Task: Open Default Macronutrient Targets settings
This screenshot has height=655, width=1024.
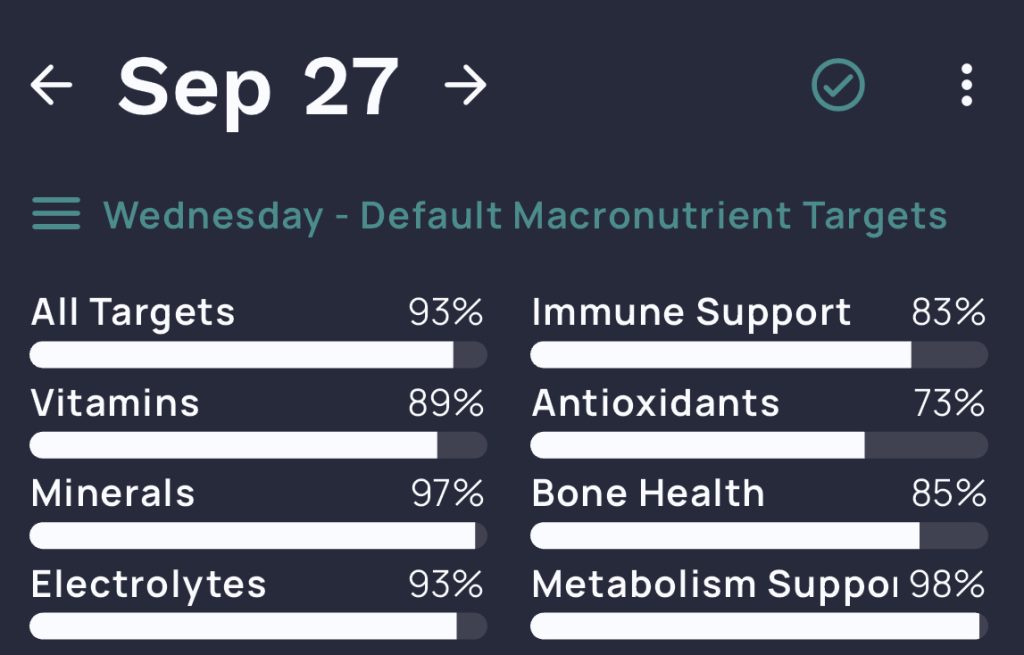Action: (x=655, y=214)
